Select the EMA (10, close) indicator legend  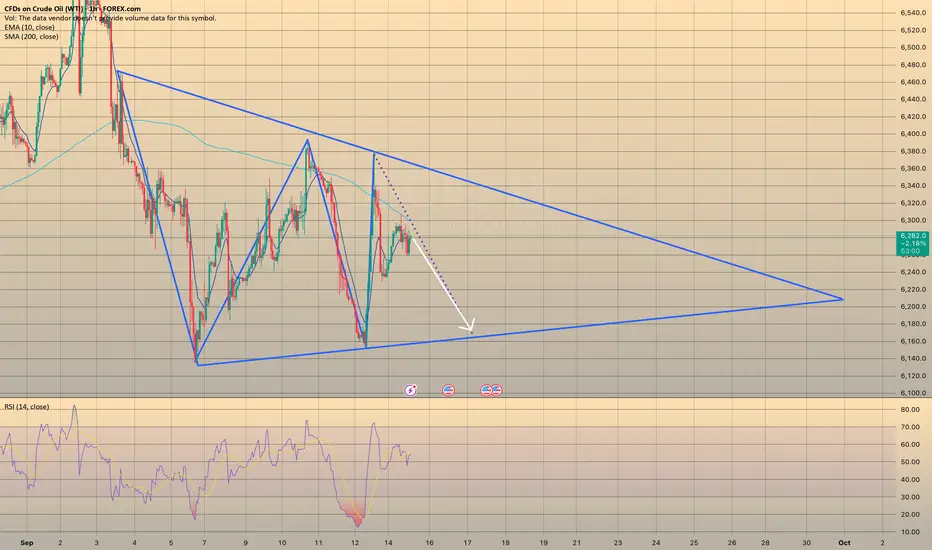(x=29, y=27)
